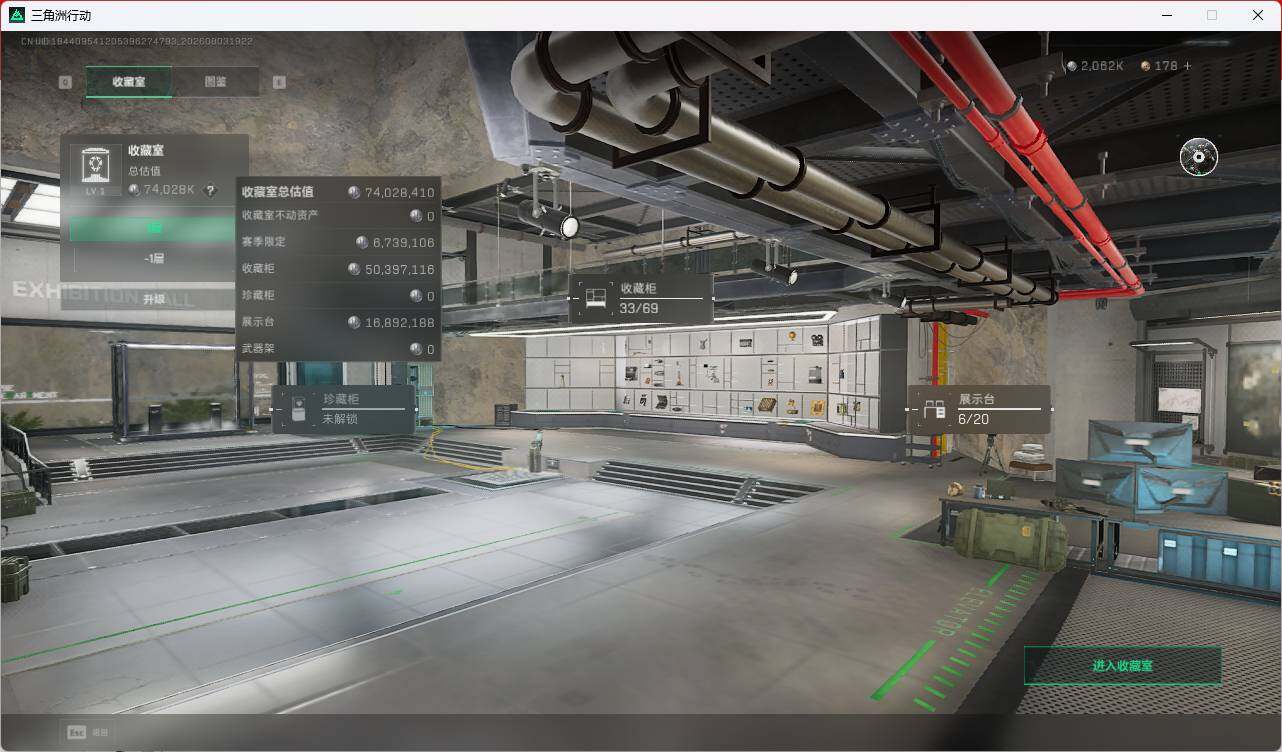Open the locked 珍藏柜 未解锁 marker
1282x752 pixels.
[344, 409]
